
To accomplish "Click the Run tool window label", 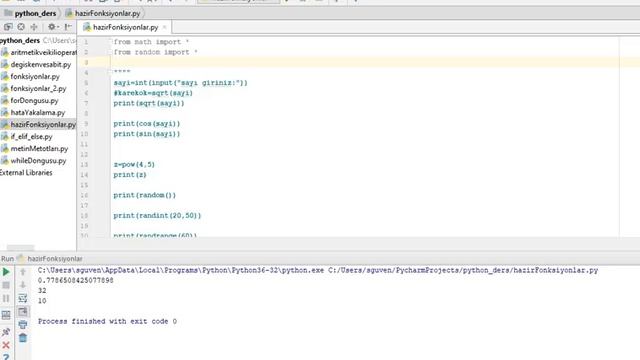I will [7, 259].
